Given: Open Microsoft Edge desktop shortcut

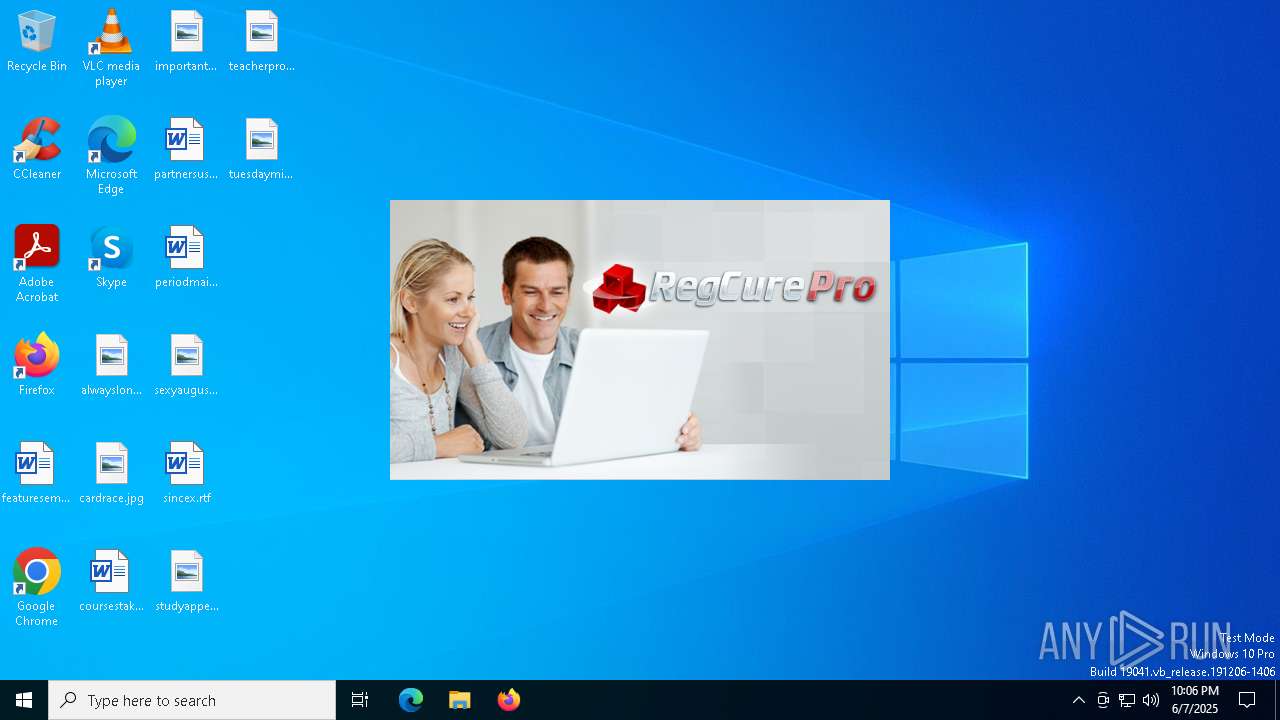Looking at the screenshot, I should 111,156.
